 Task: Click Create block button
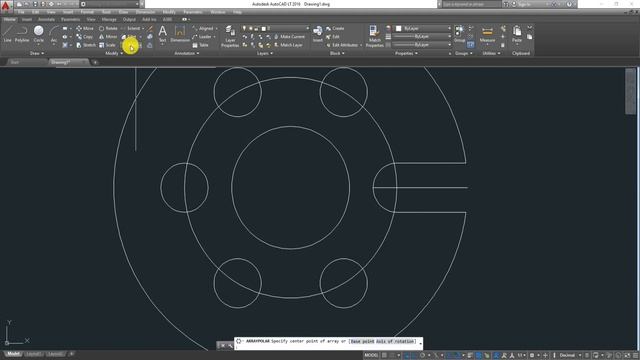point(335,29)
